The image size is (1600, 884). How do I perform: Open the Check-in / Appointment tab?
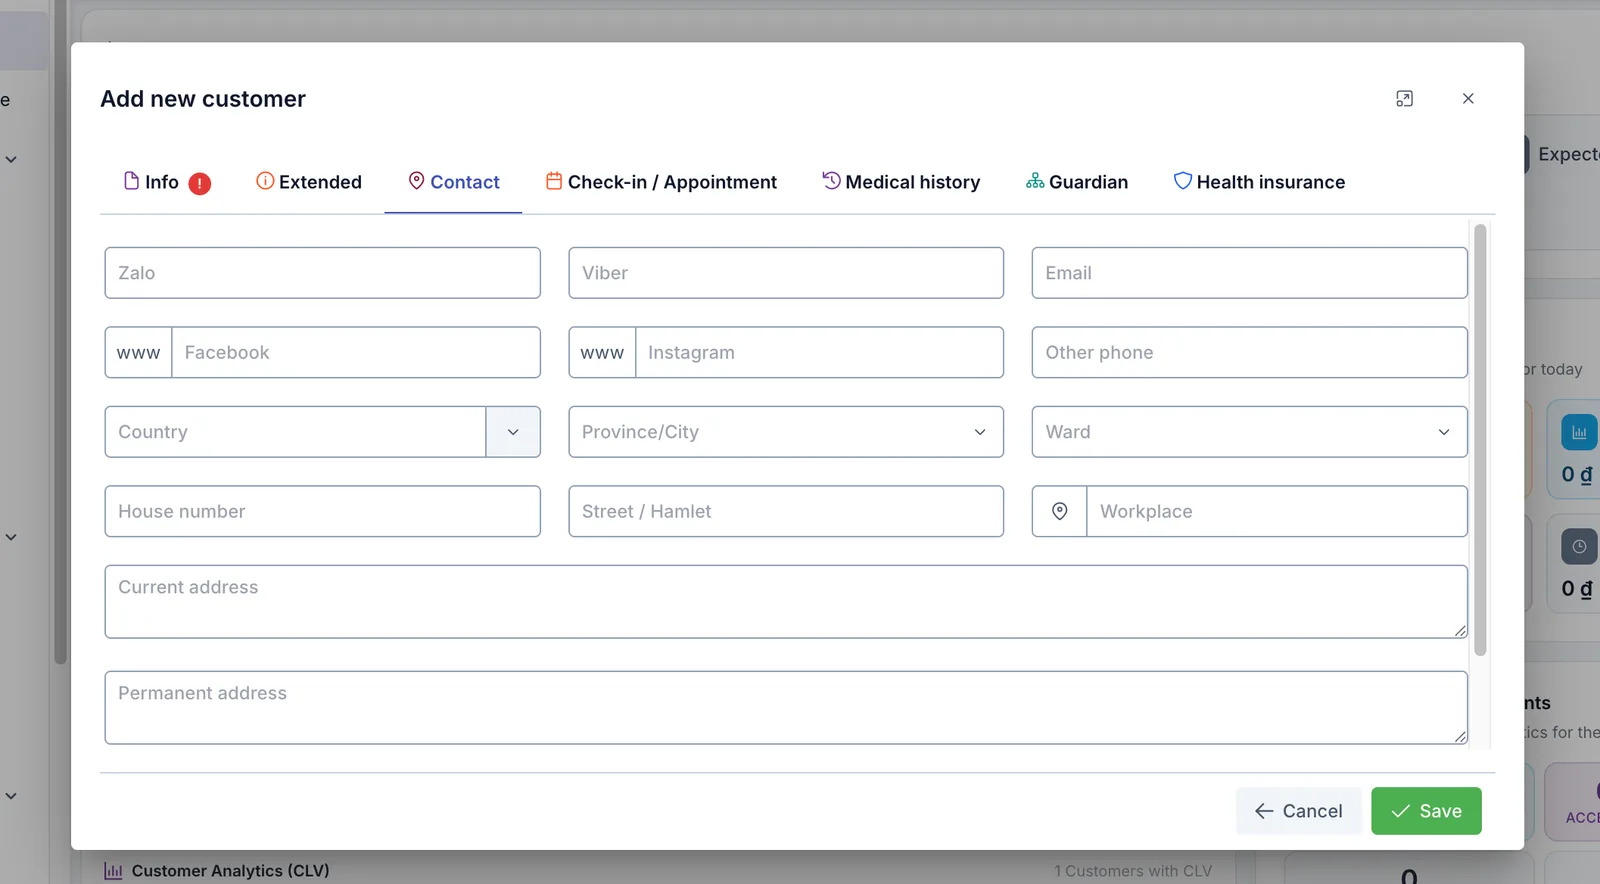pos(661,182)
